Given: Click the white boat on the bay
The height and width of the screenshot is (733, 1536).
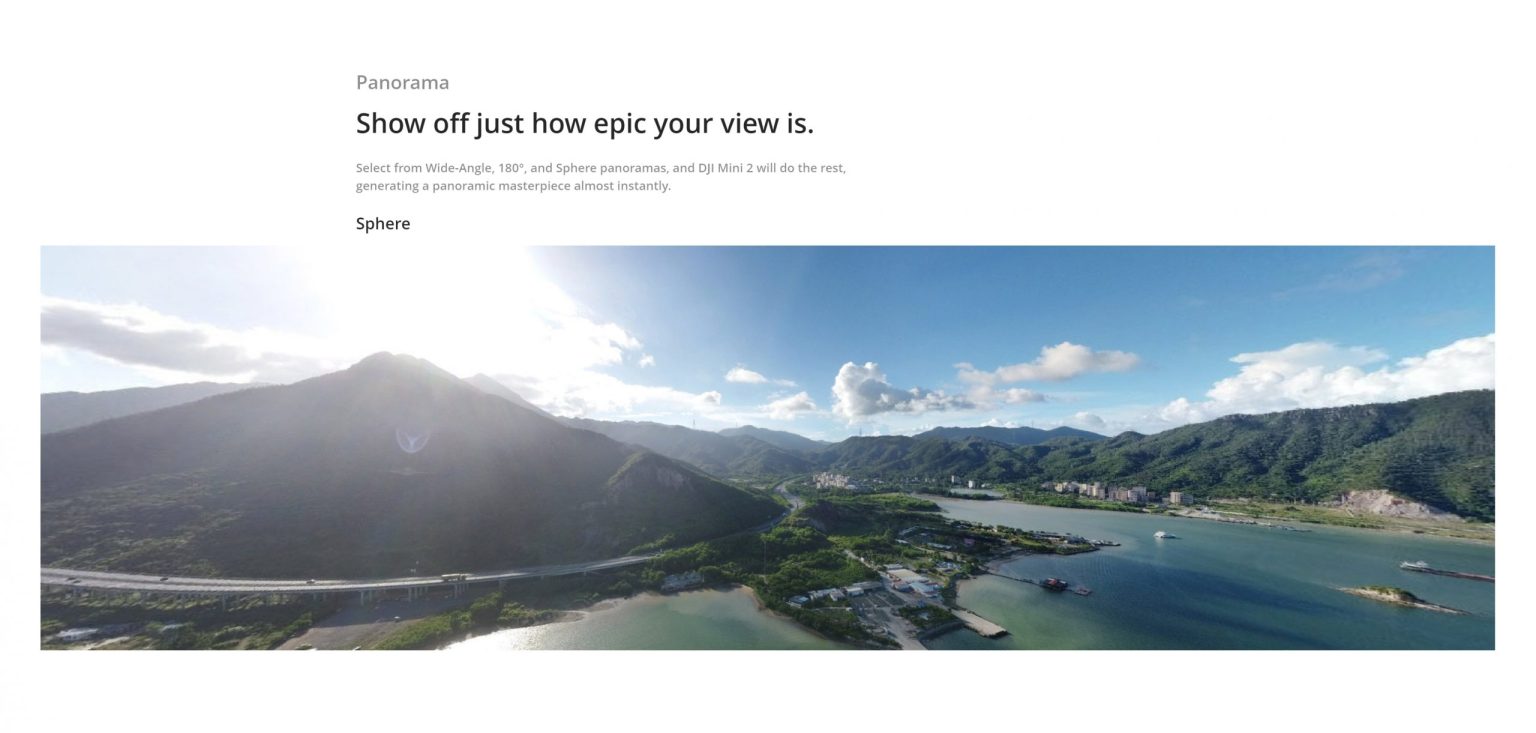Looking at the screenshot, I should 1165,535.
